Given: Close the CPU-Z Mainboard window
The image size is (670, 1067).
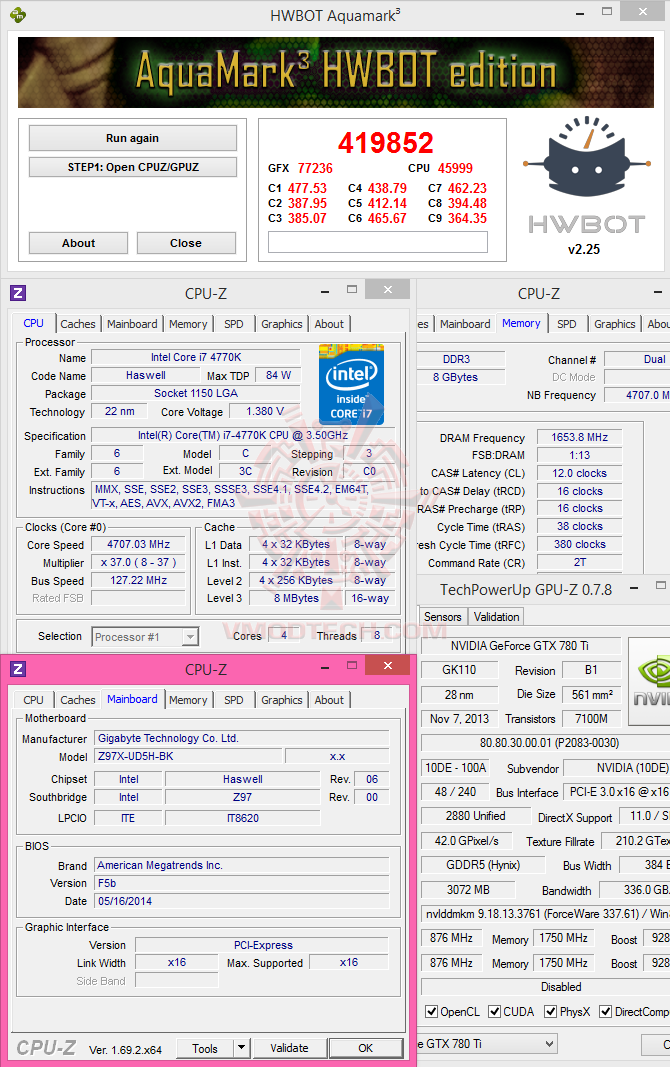Looking at the screenshot, I should point(388,665).
